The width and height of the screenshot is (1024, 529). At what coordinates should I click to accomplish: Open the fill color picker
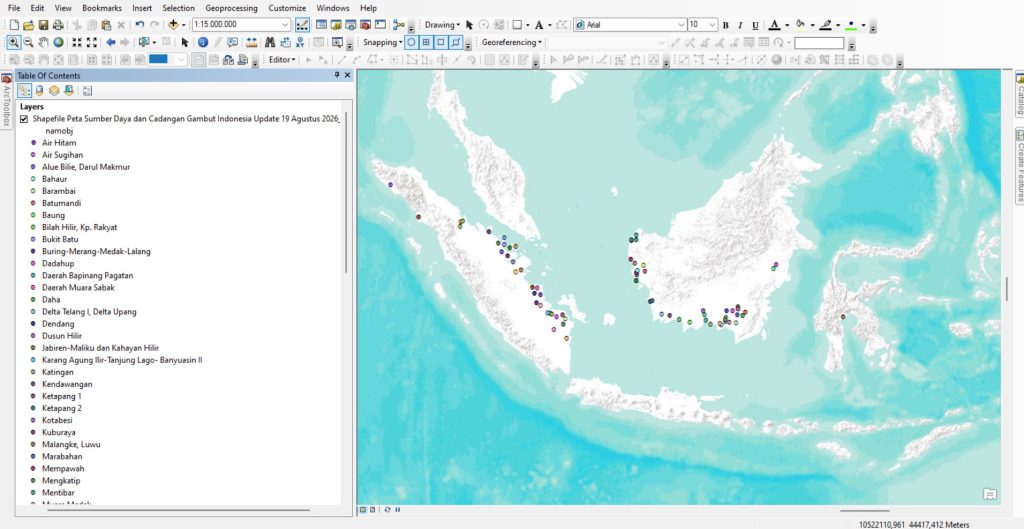coord(801,25)
